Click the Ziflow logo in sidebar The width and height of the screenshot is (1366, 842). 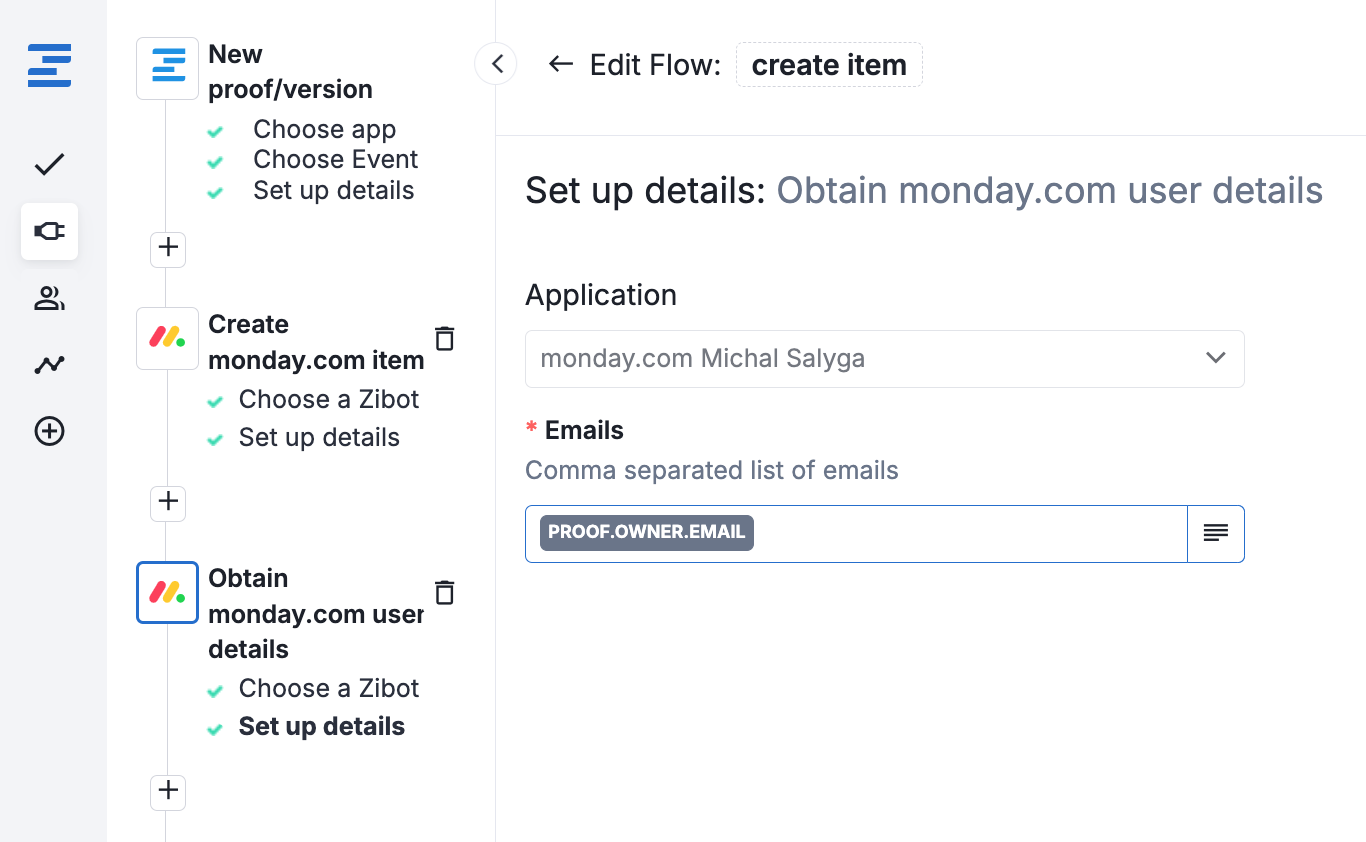[49, 65]
